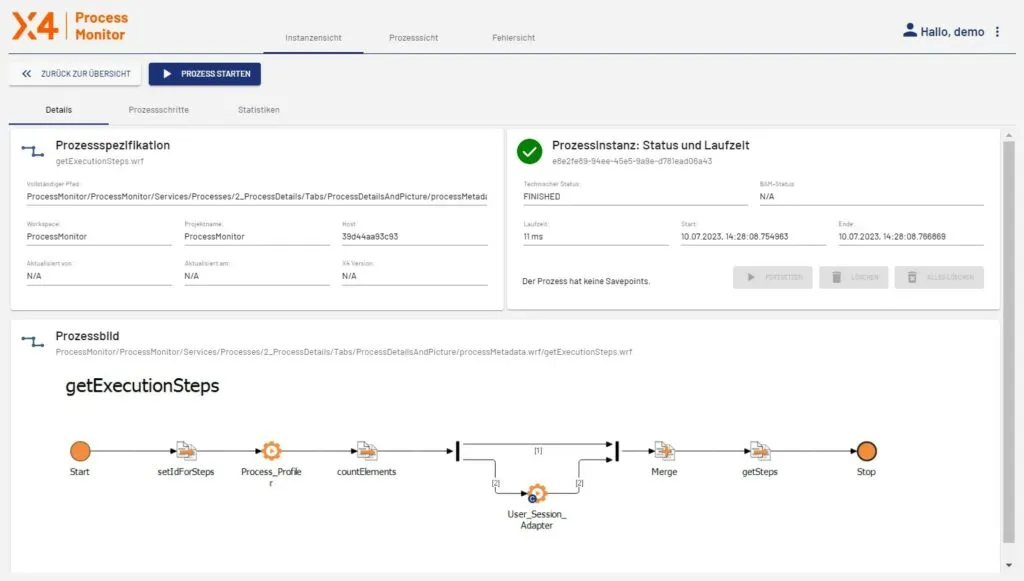
Task: Open the Fehlersicht view
Action: (x=514, y=38)
